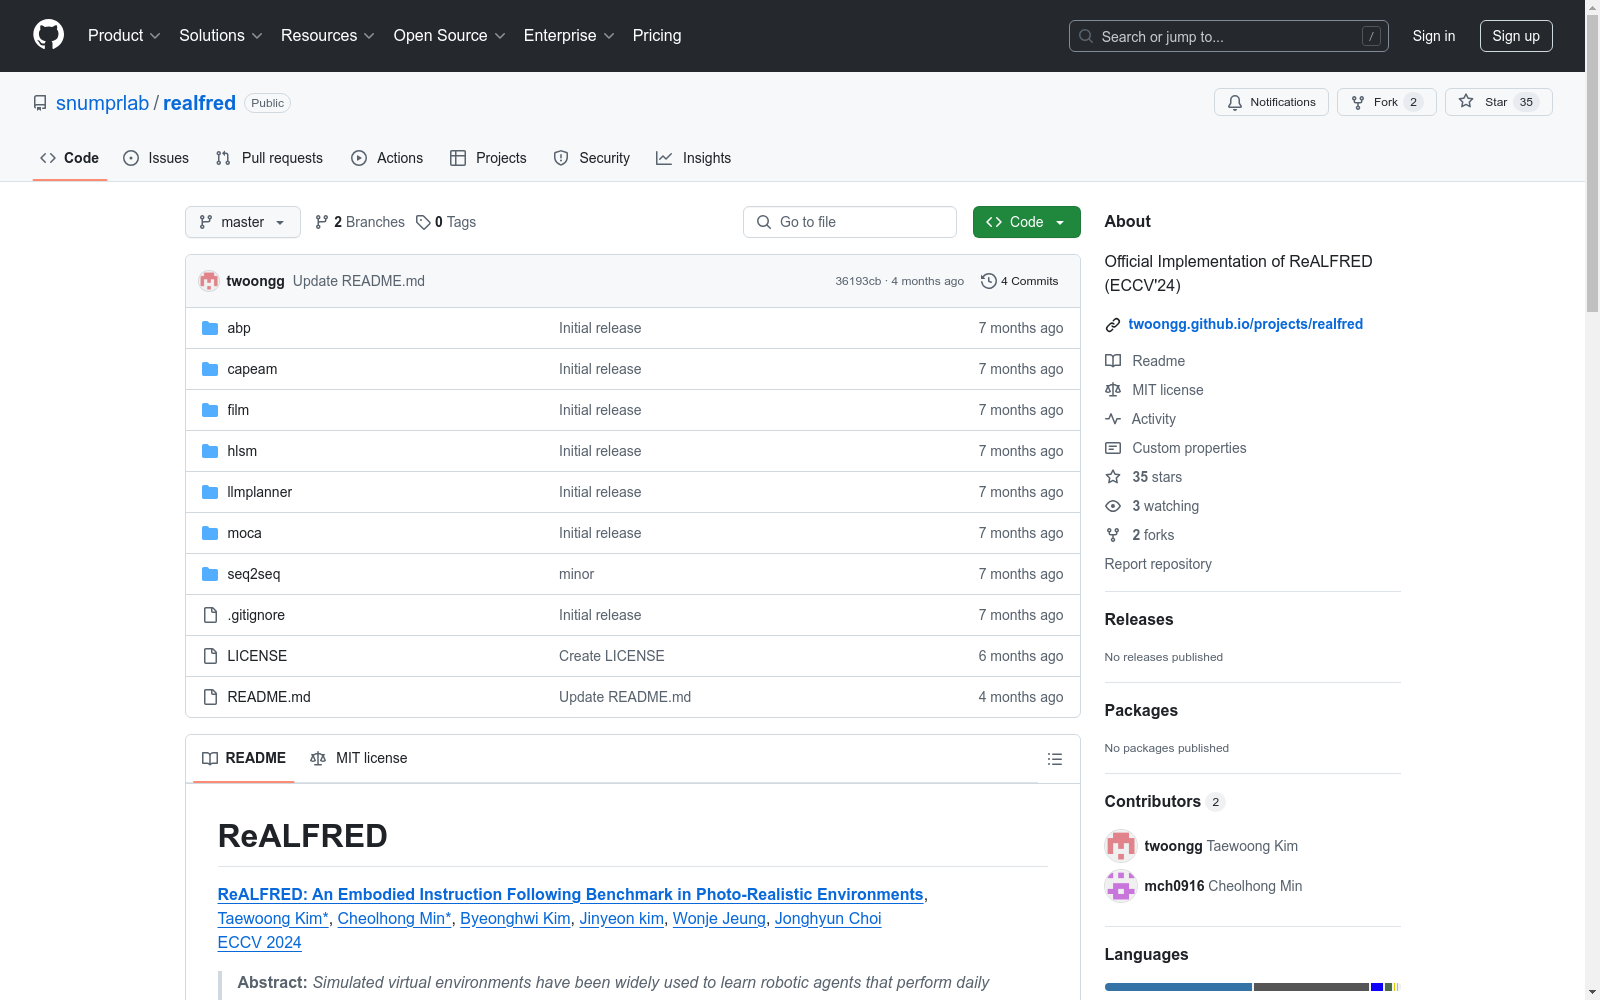The height and width of the screenshot is (1000, 1600).
Task: Select the MIT license tab in README
Action: point(359,759)
